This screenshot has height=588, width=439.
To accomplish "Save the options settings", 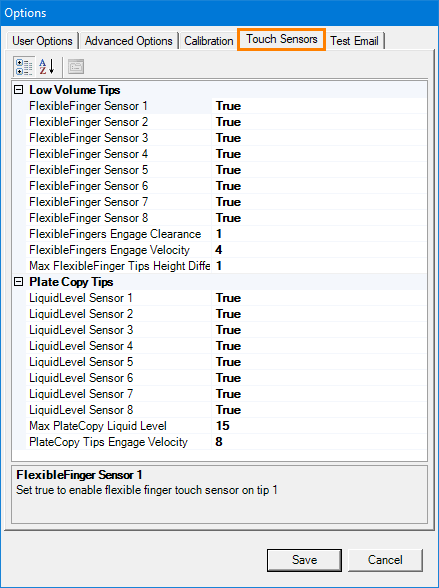I will coord(304,560).
